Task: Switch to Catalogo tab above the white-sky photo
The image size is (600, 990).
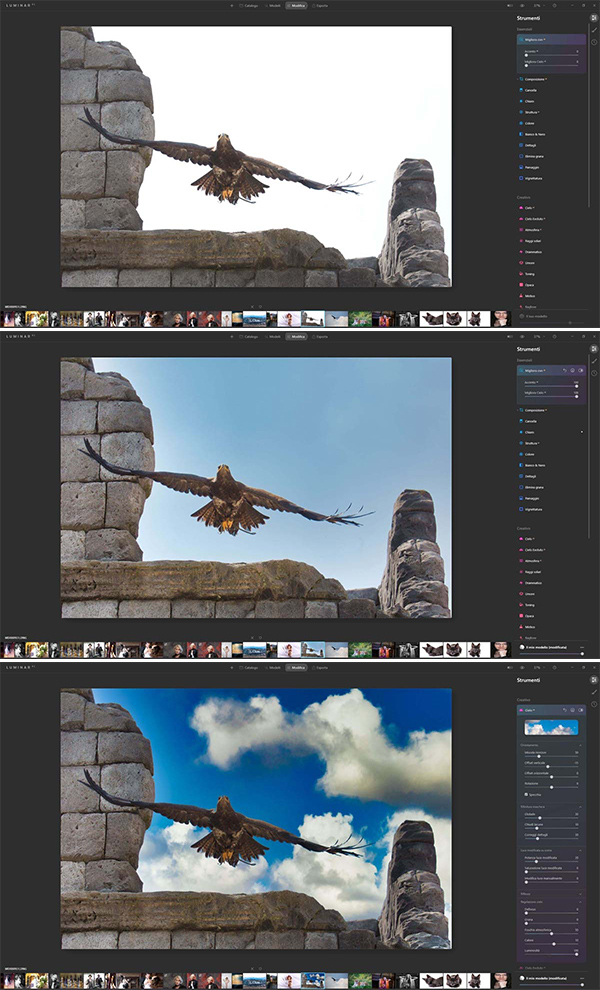Action: 250,5
